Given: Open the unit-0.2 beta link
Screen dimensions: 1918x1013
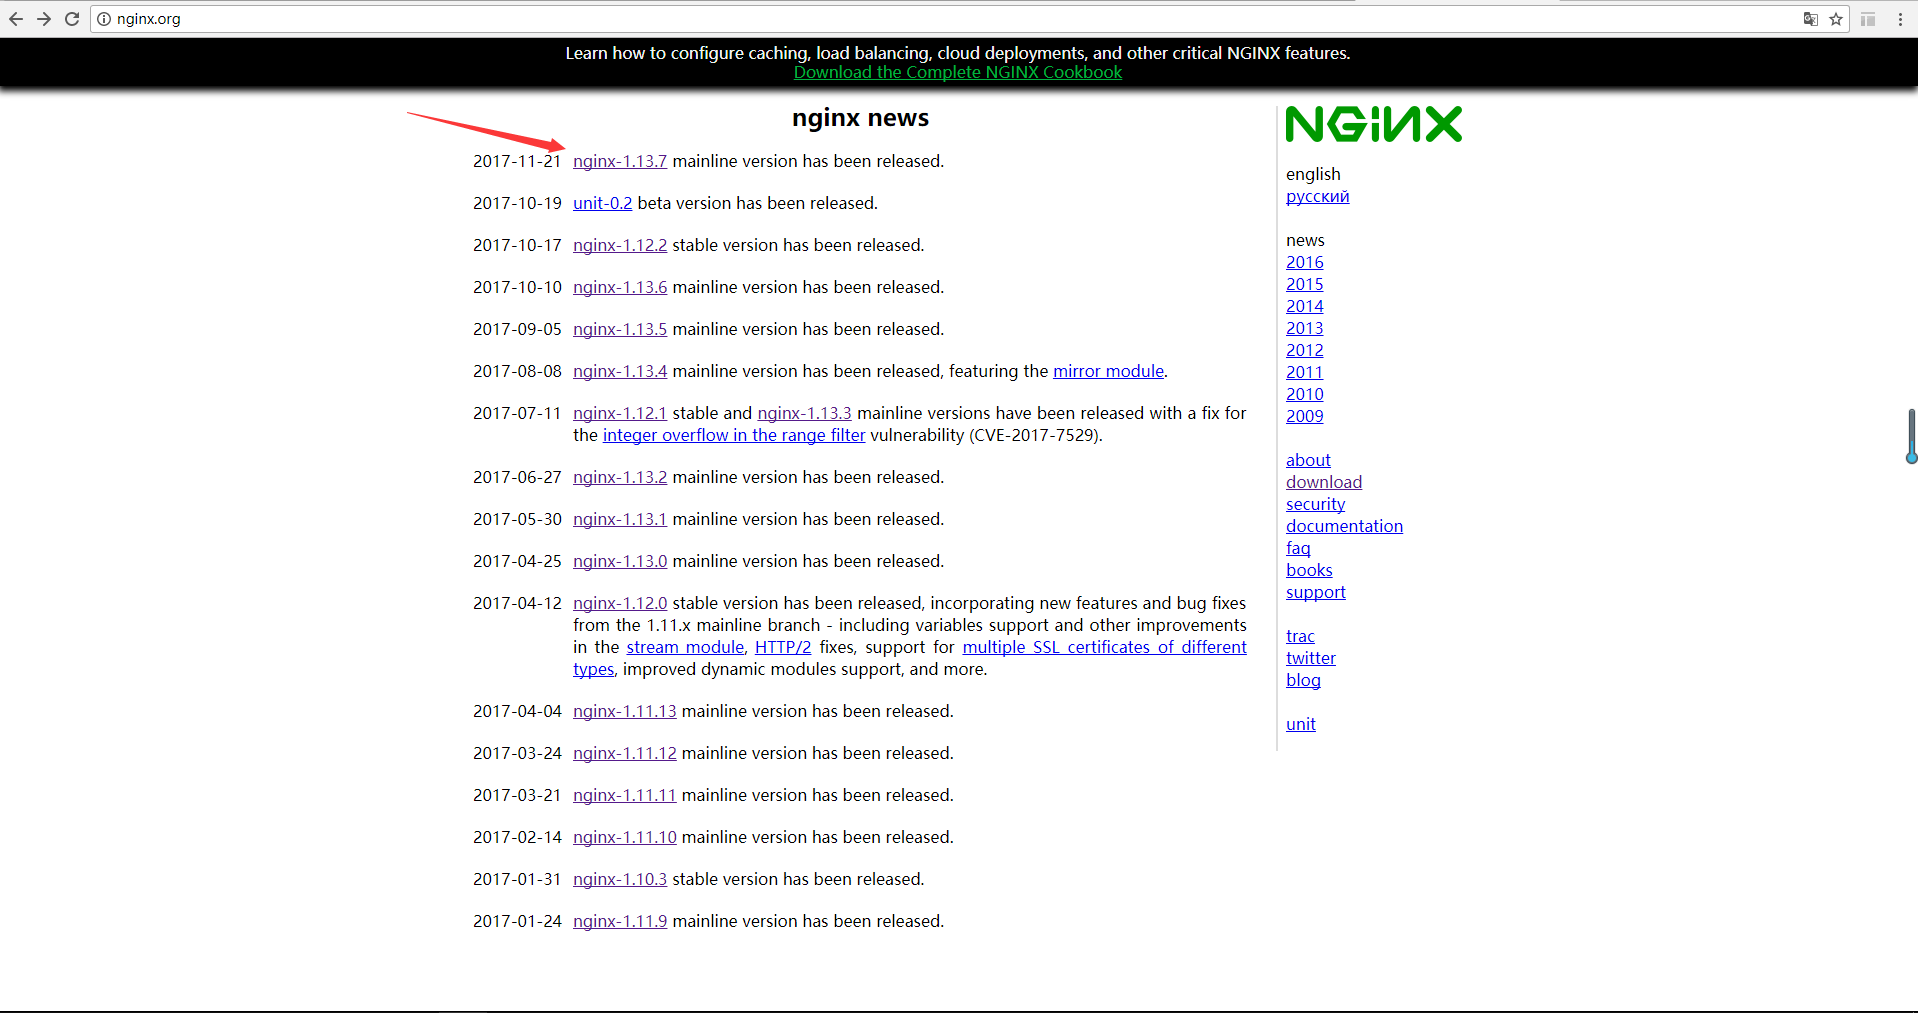Looking at the screenshot, I should (602, 203).
